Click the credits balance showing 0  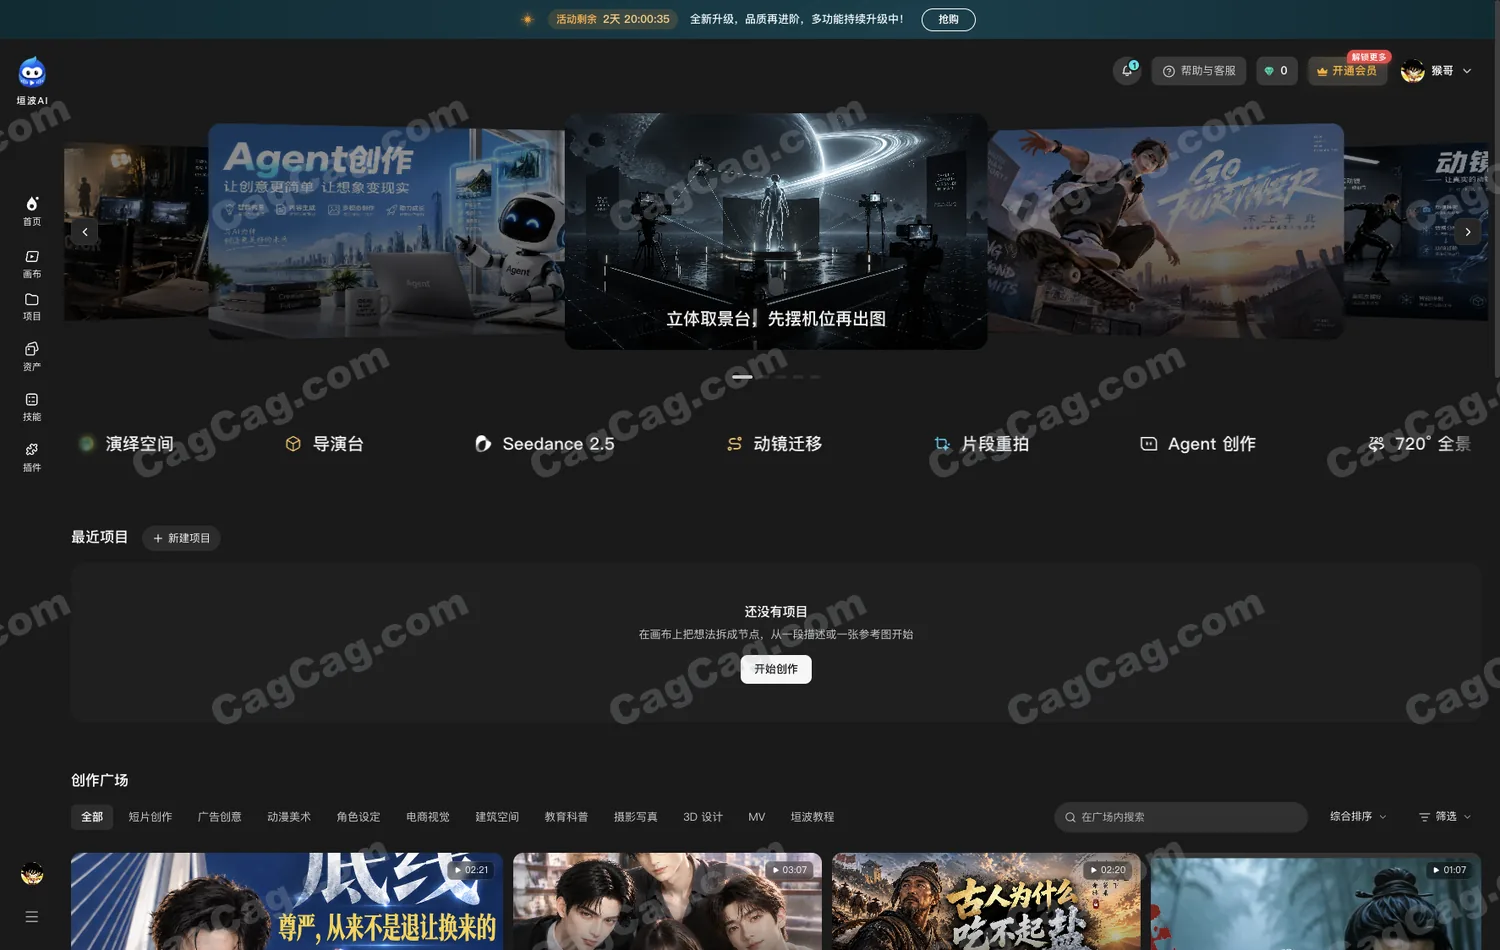click(x=1276, y=71)
